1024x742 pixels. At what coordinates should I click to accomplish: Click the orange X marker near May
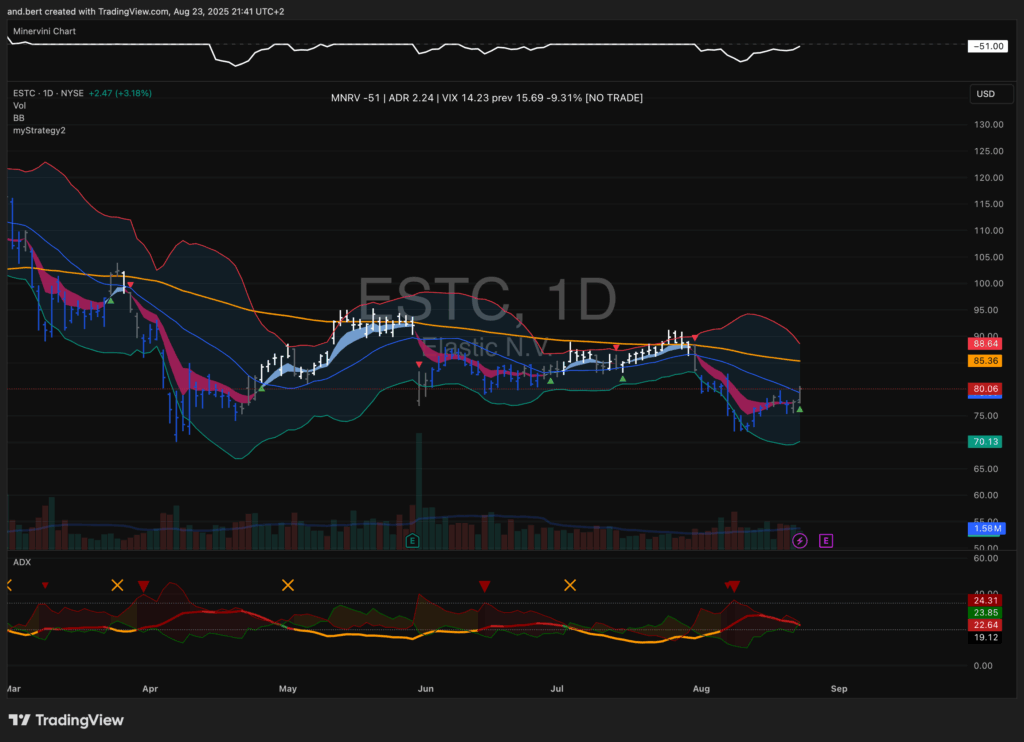[x=288, y=585]
